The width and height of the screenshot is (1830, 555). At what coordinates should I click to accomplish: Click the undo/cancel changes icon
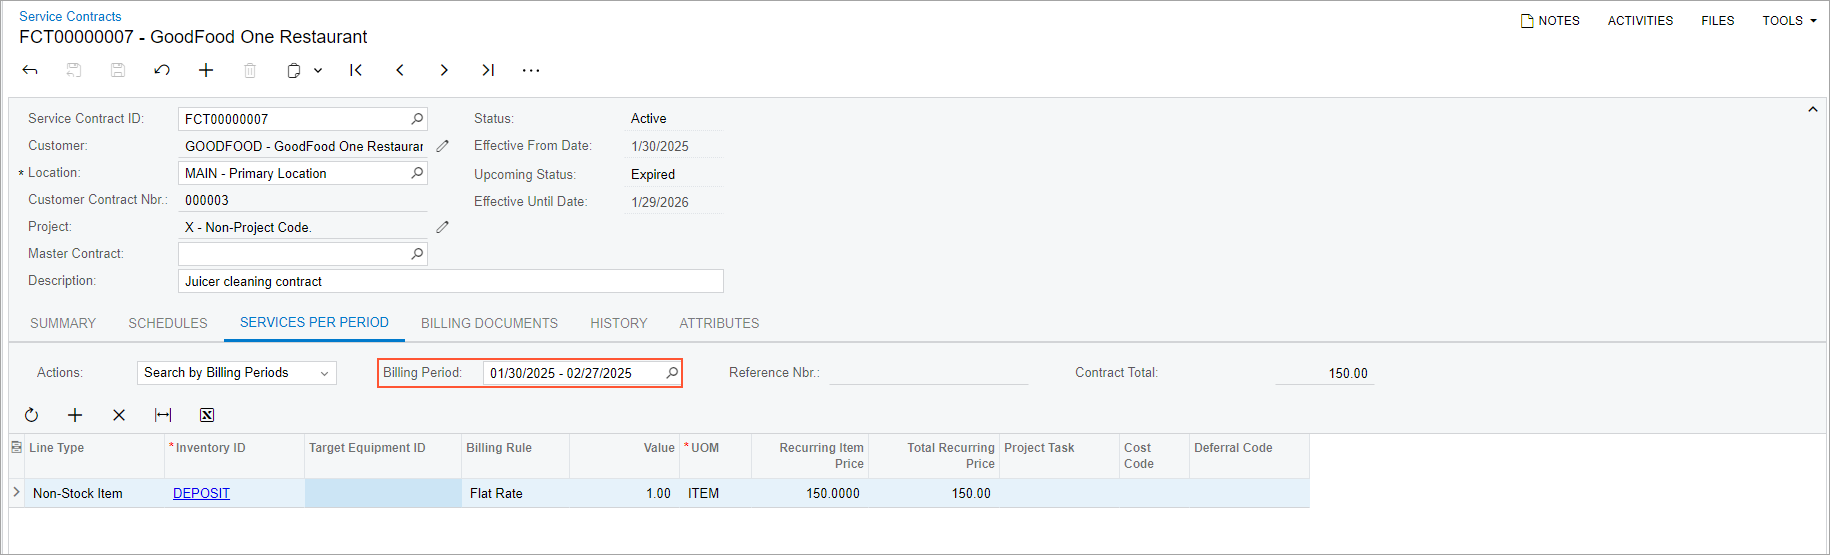(162, 70)
